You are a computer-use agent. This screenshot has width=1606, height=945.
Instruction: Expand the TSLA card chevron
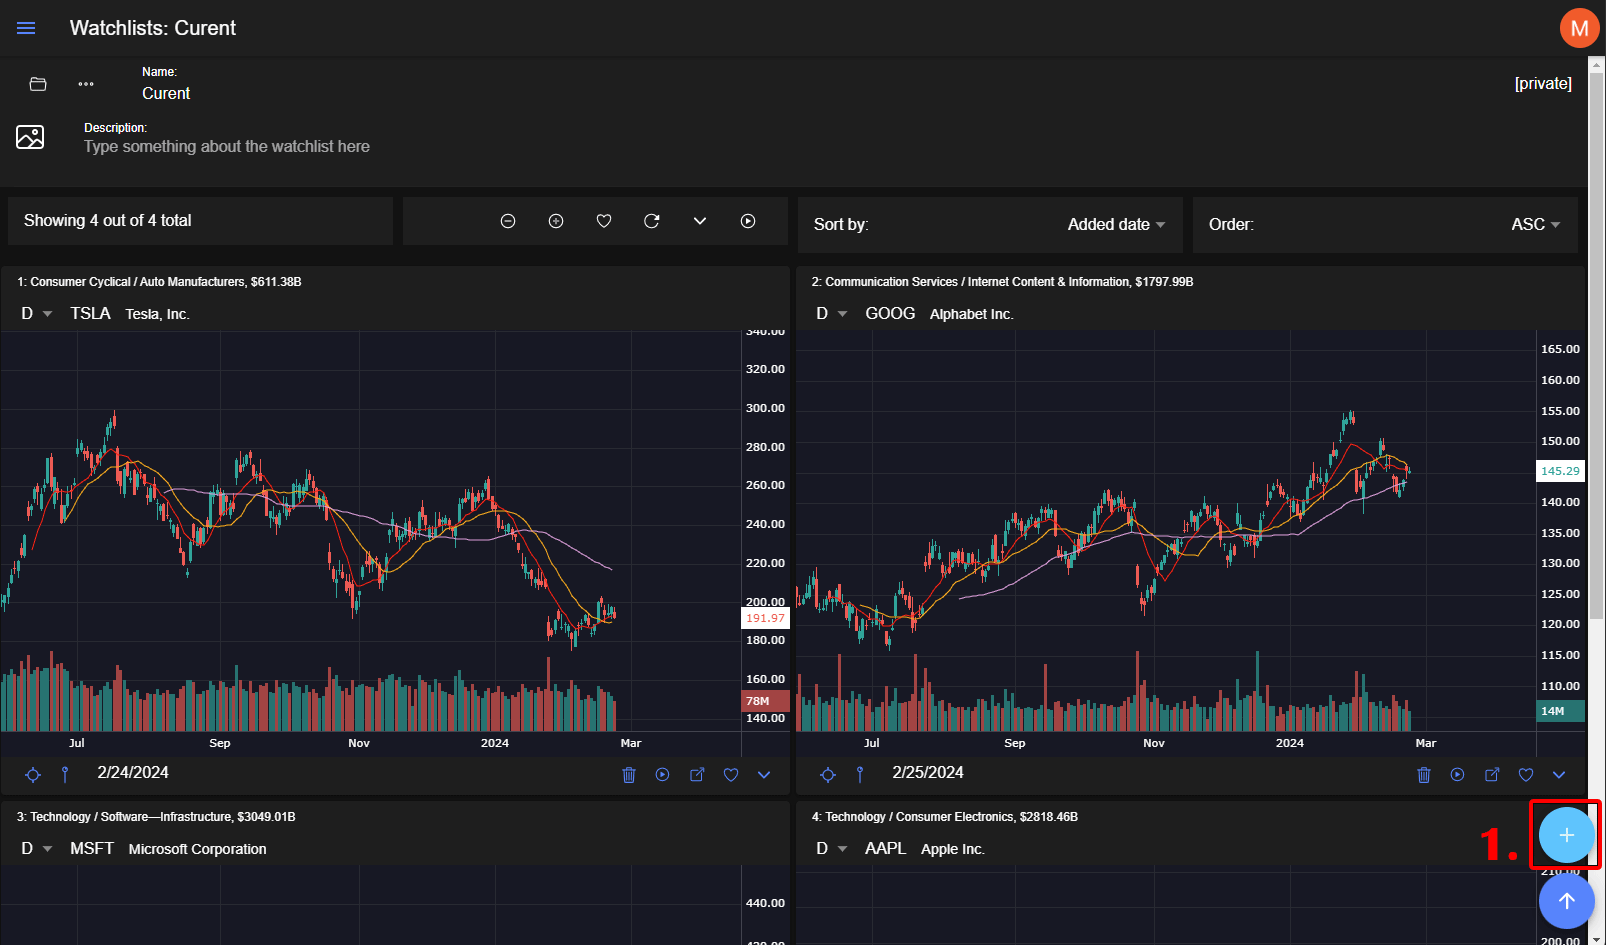pyautogui.click(x=764, y=775)
